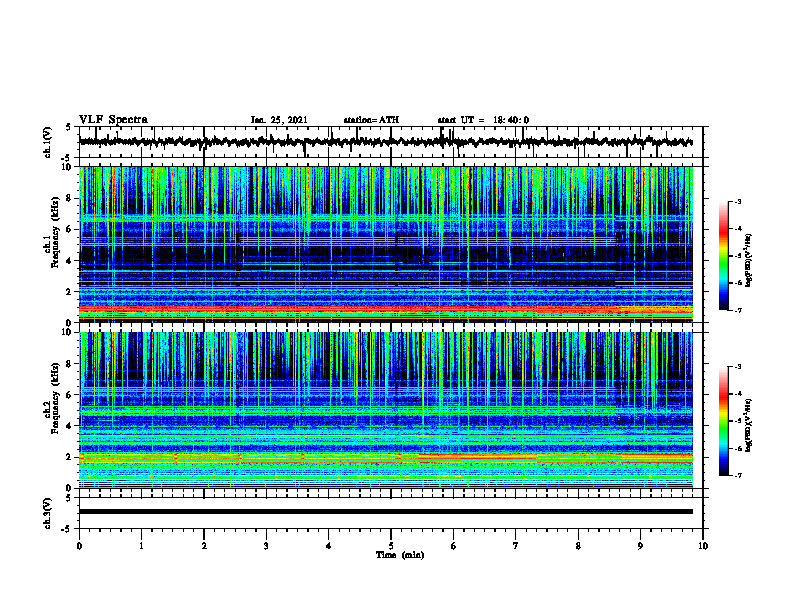The height and width of the screenshot is (612, 792).
Task: Click the 4 tick on Time axis
Action: tap(329, 546)
